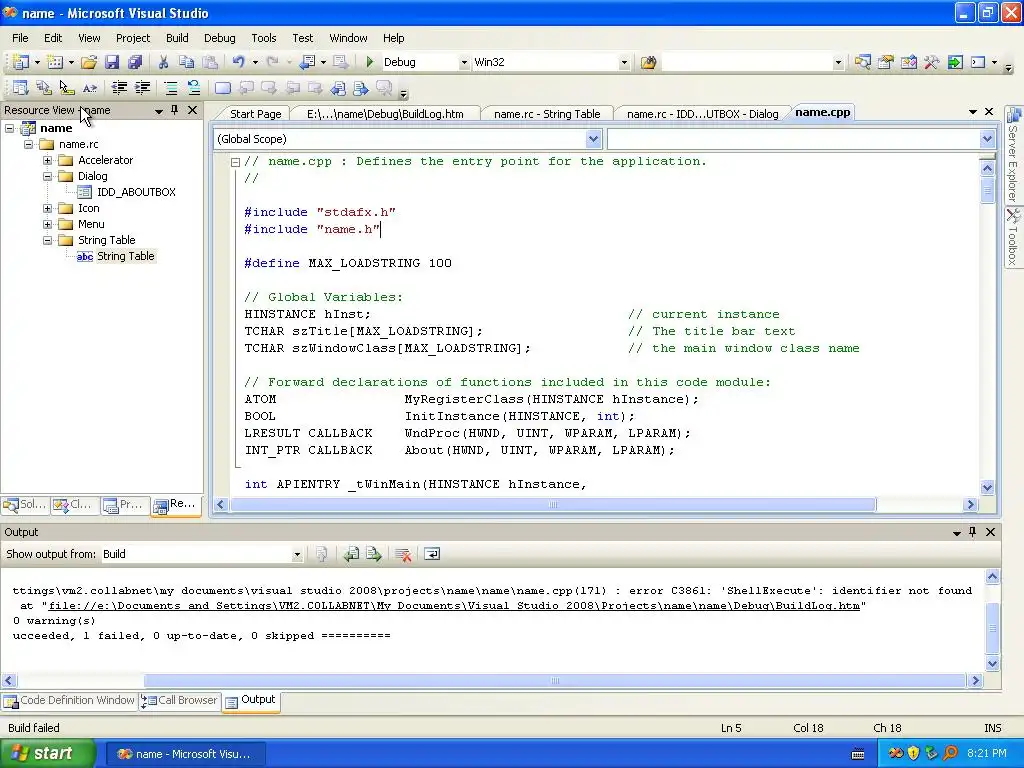Open the Tools menu
The width and height of the screenshot is (1024, 768).
click(264, 38)
